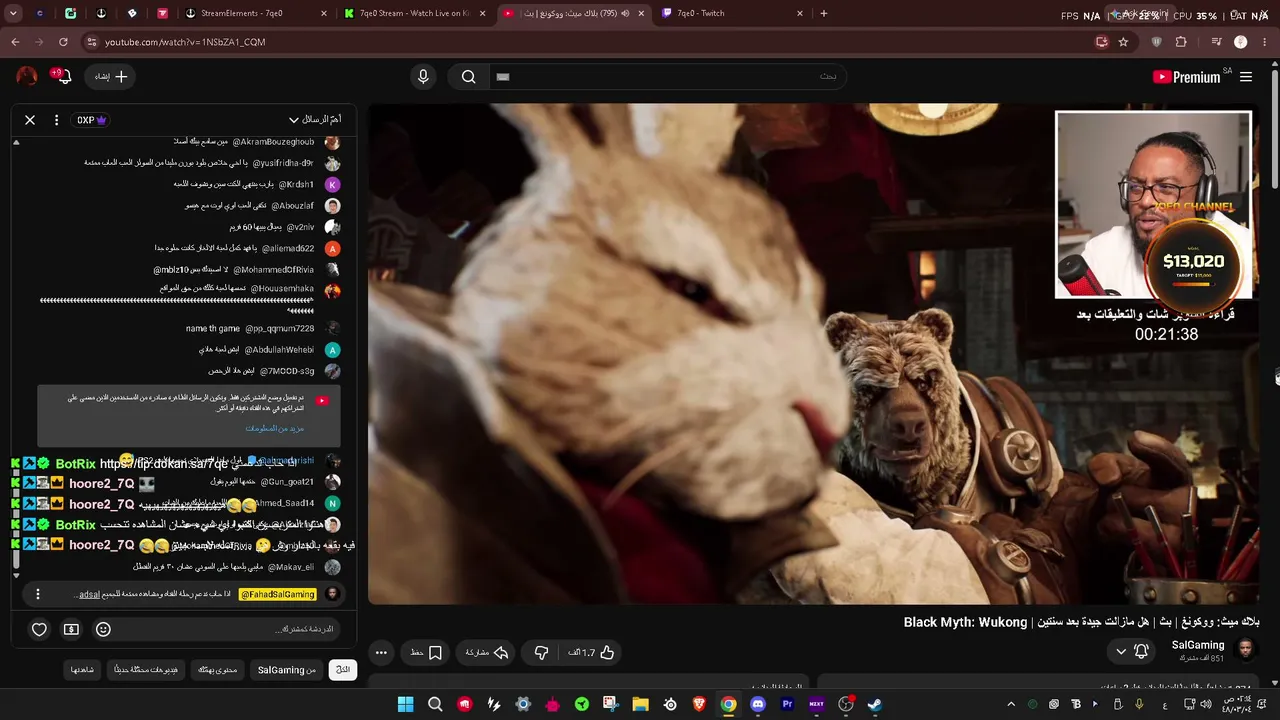Click the 0XP crown badge in chat

click(x=92, y=120)
